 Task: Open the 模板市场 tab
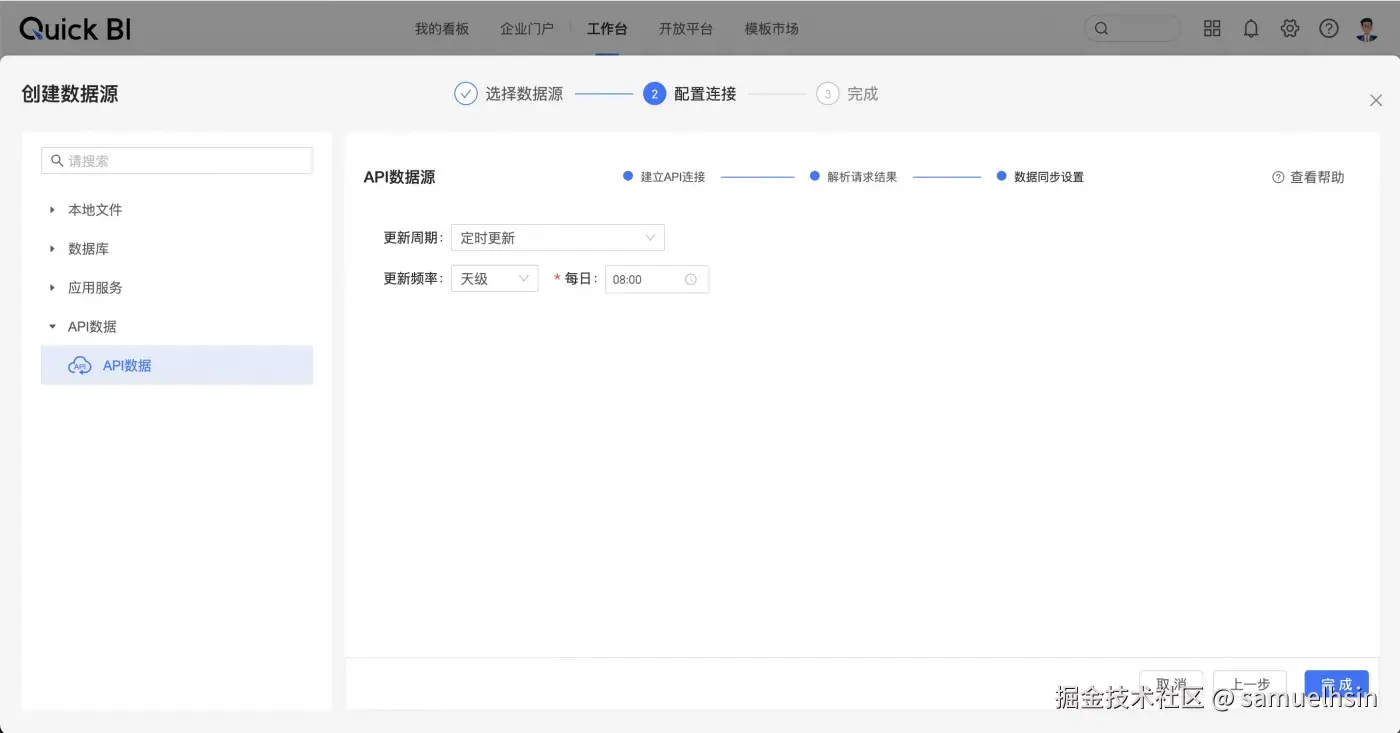[x=772, y=29]
